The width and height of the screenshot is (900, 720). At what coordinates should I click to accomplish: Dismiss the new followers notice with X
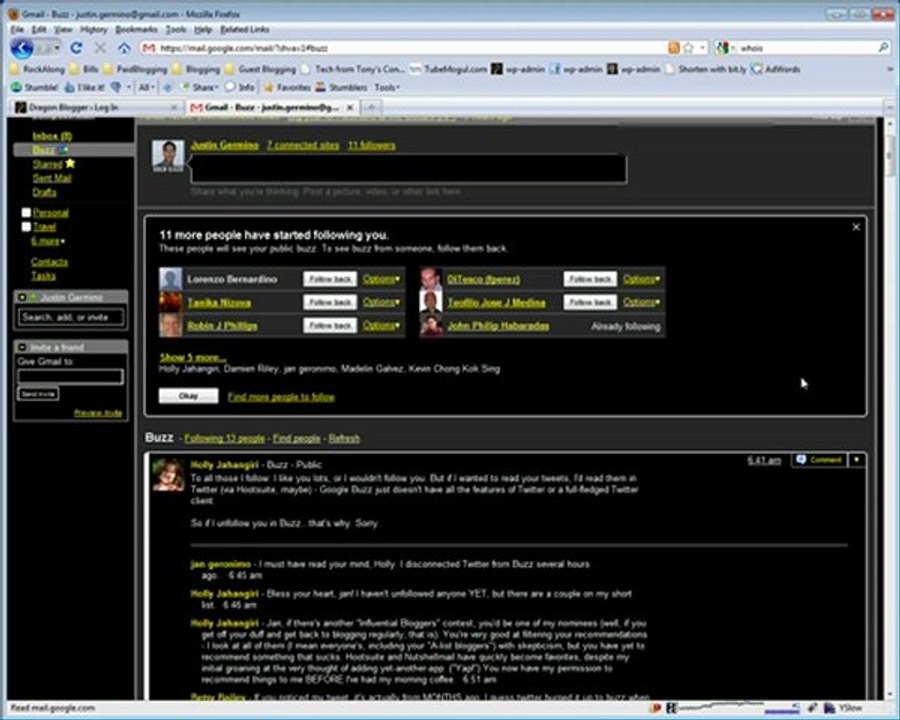tap(856, 227)
